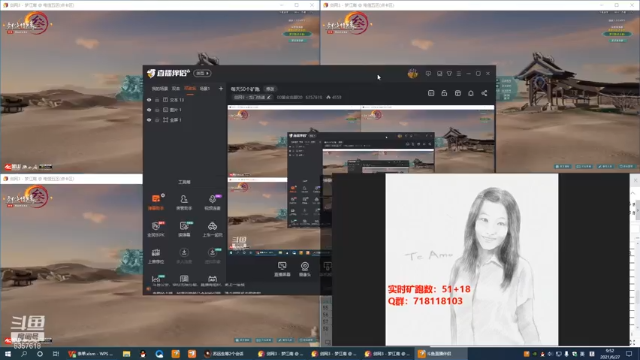The image size is (640, 360).
Task: Open the orange danmaku assistant tool
Action: click(x=156, y=202)
